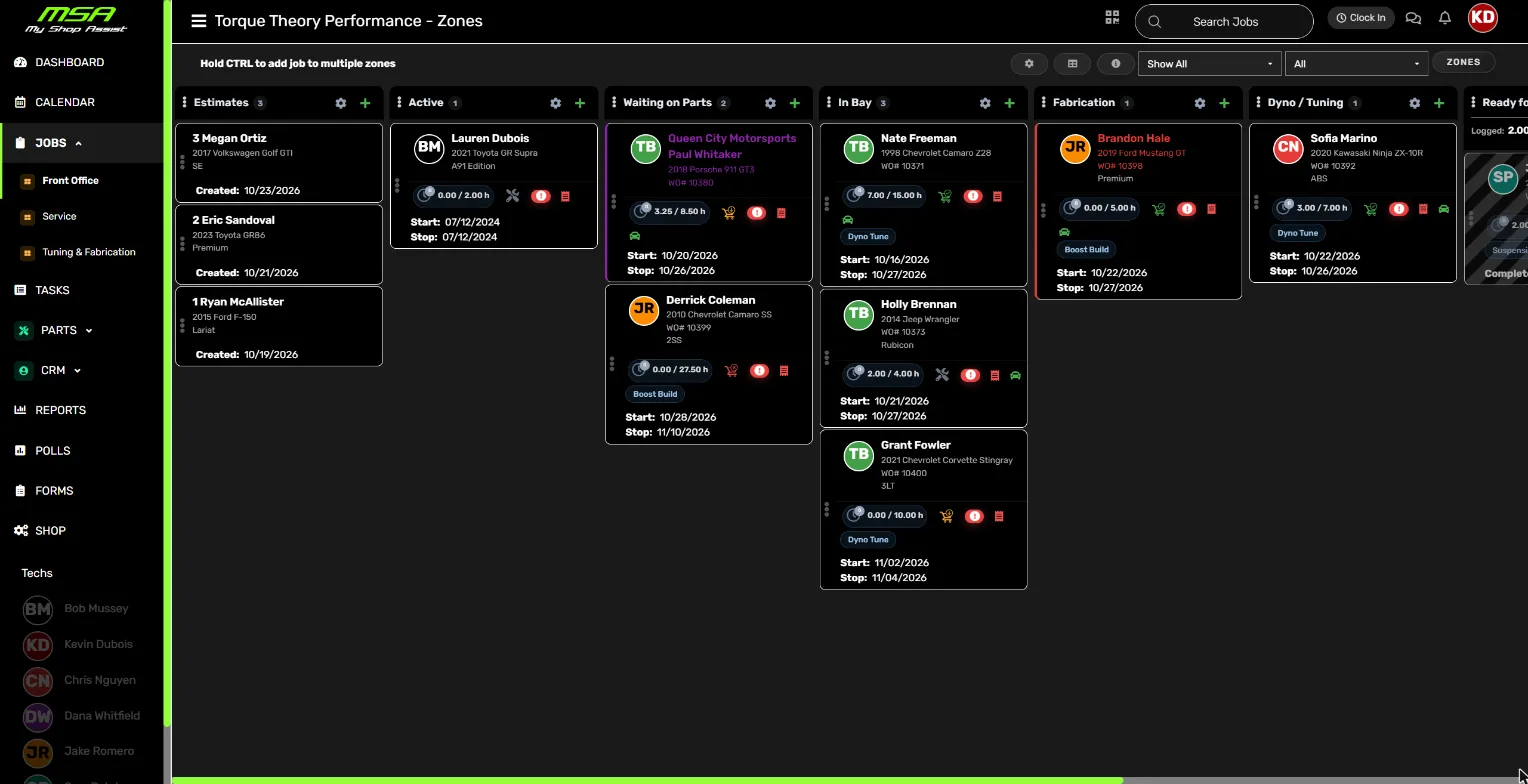Click the green car icon on Holly Brennan's card
1528x784 pixels.
(1015, 375)
